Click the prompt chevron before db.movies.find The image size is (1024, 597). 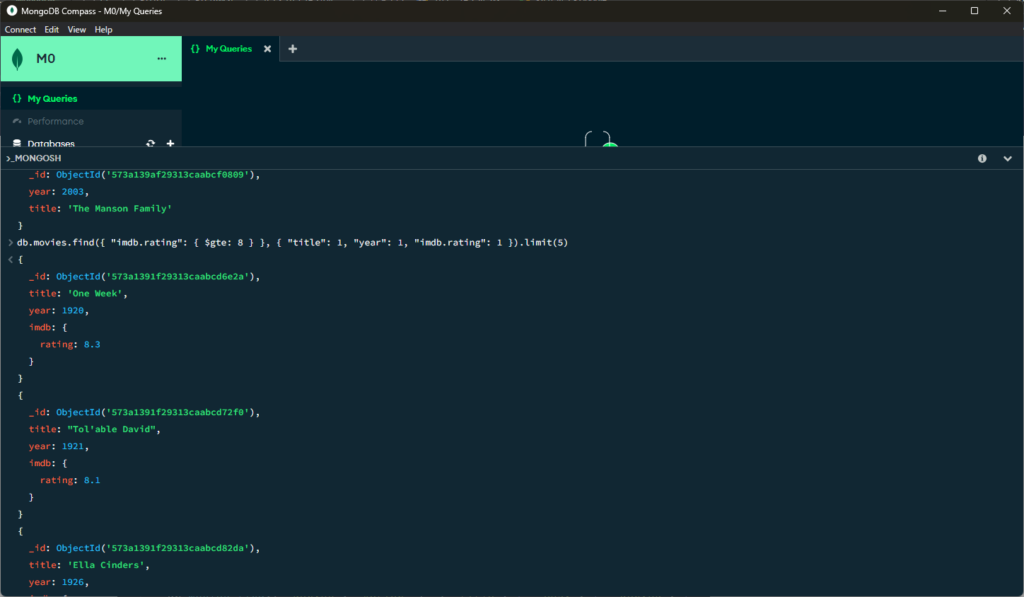click(x=10, y=243)
